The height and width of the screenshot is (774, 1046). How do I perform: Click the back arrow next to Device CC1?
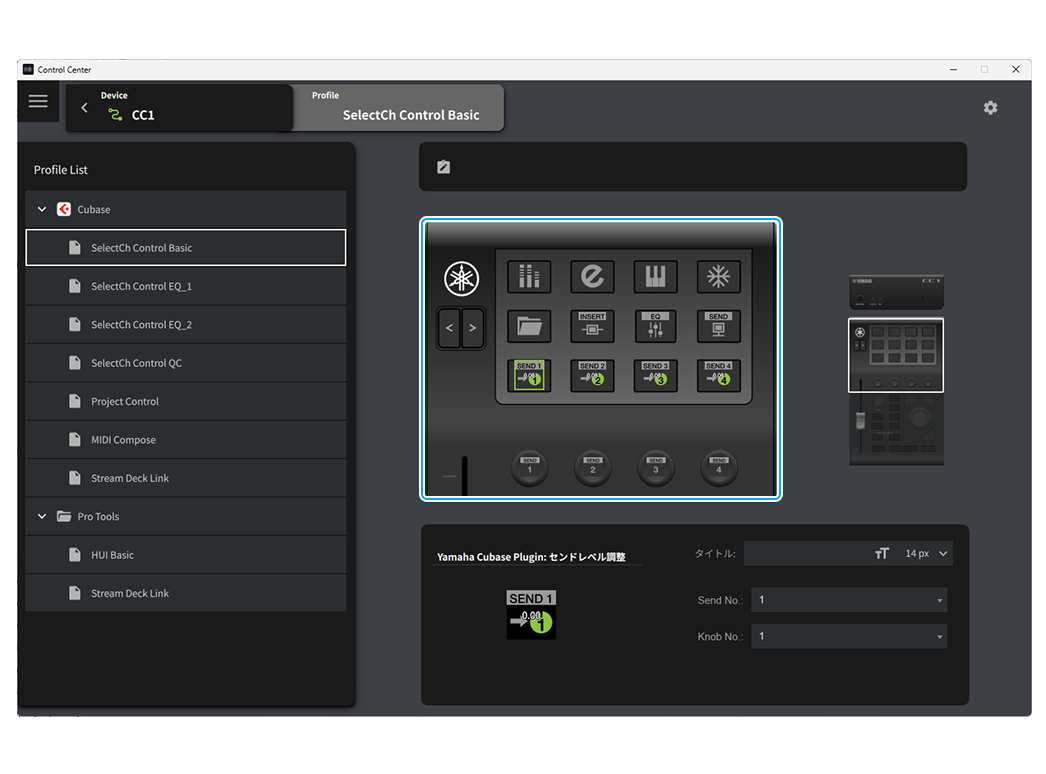(84, 107)
